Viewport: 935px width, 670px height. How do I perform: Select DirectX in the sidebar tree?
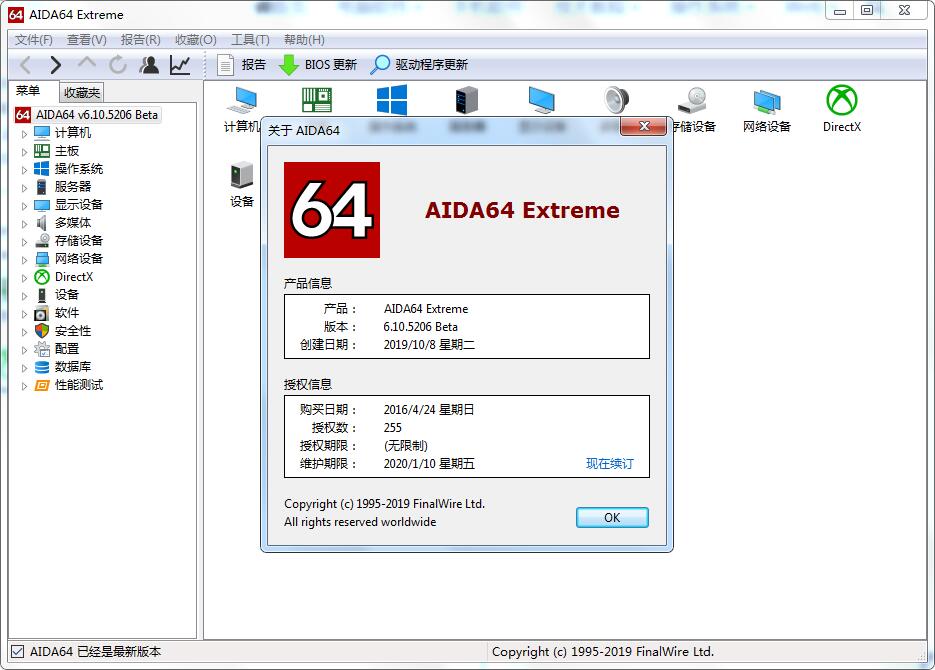click(x=74, y=277)
